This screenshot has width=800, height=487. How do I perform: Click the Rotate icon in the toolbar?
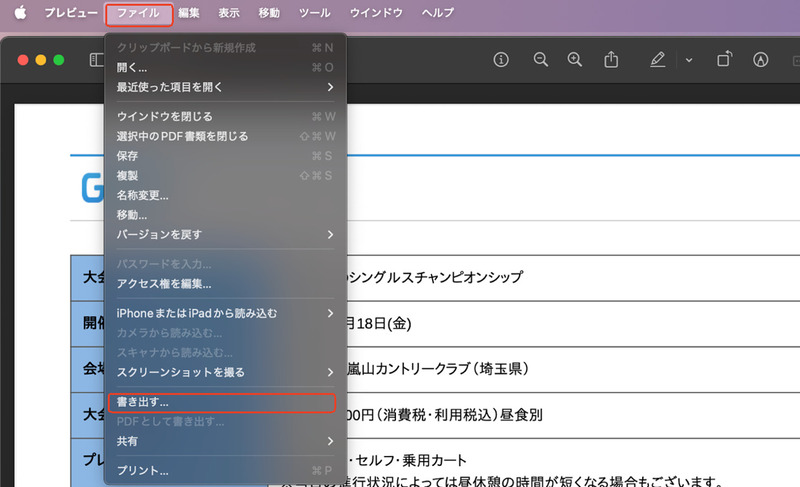click(724, 60)
